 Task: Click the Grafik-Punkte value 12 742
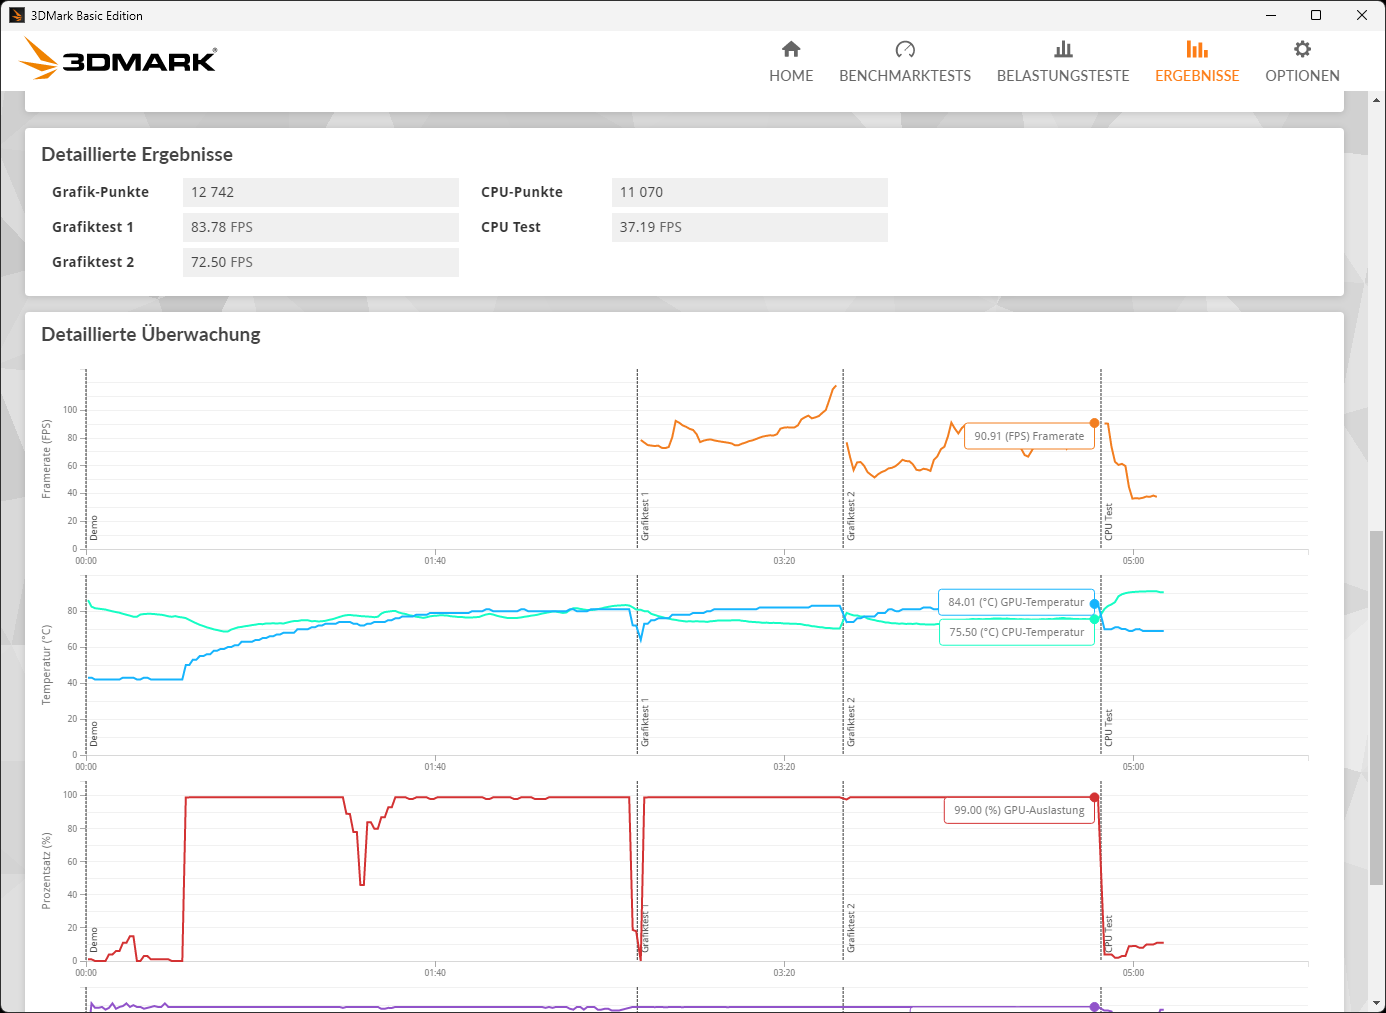(x=321, y=192)
